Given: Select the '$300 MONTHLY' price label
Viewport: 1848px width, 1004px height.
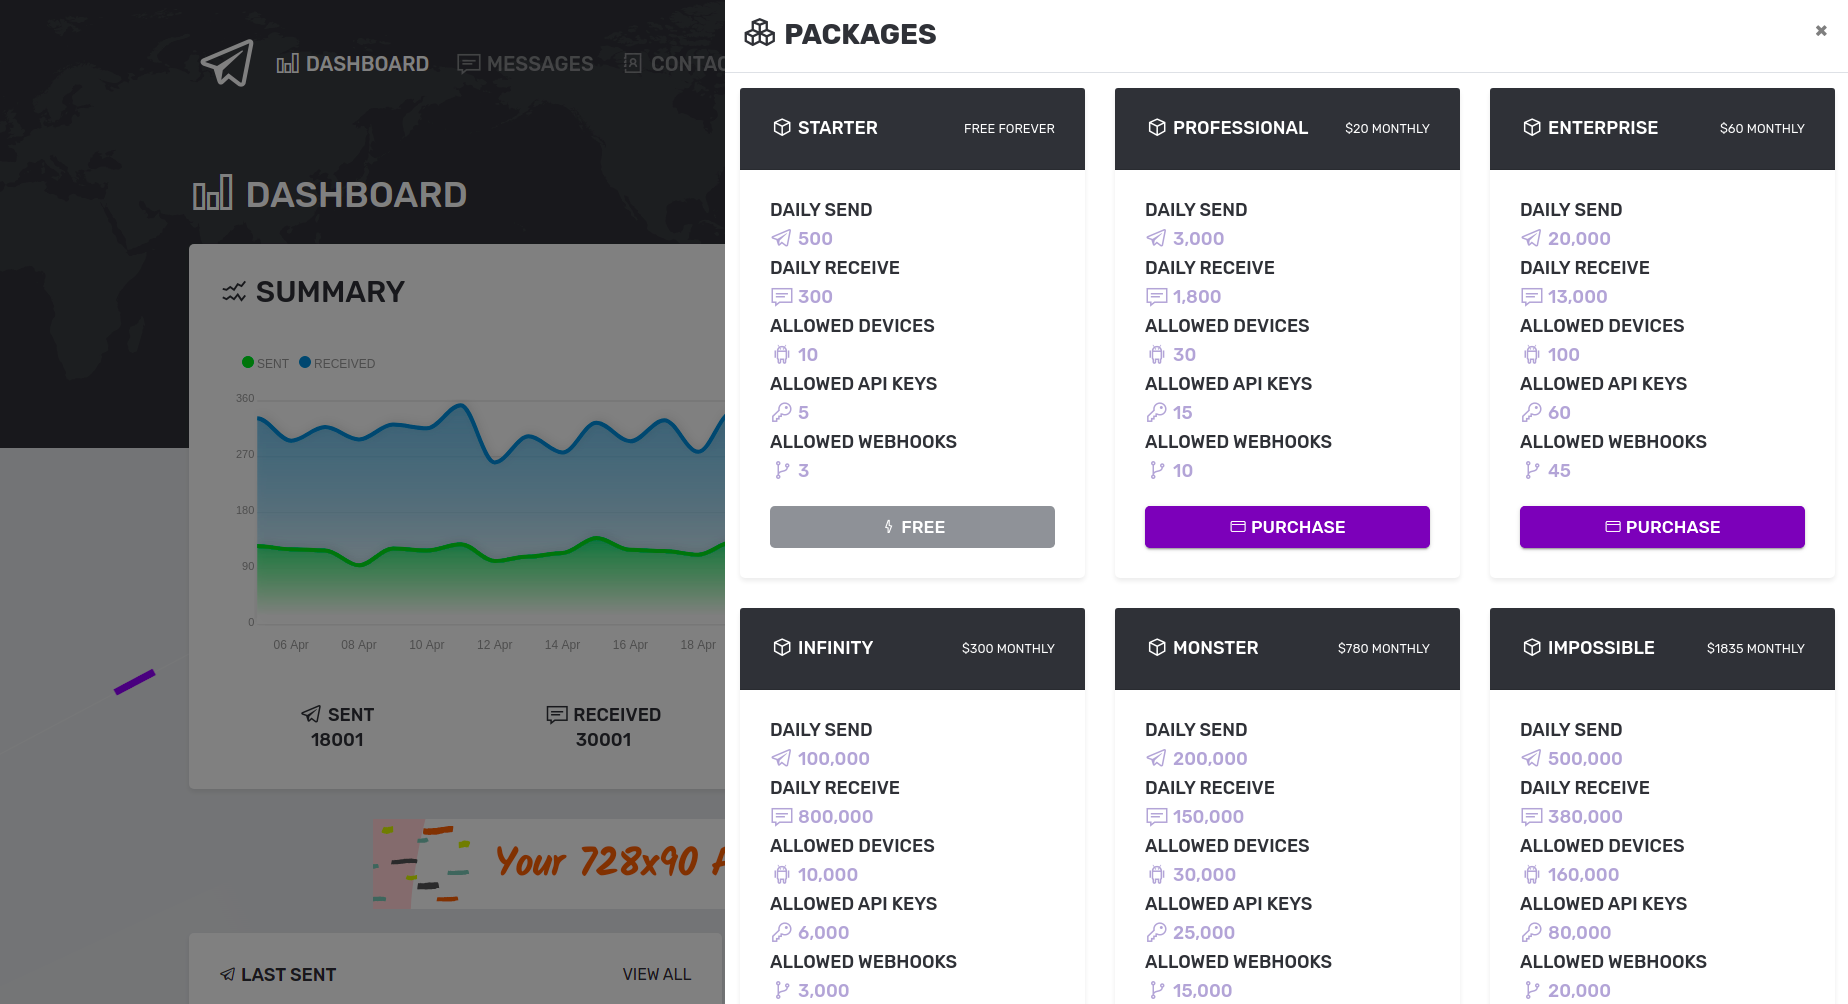Looking at the screenshot, I should point(1008,649).
